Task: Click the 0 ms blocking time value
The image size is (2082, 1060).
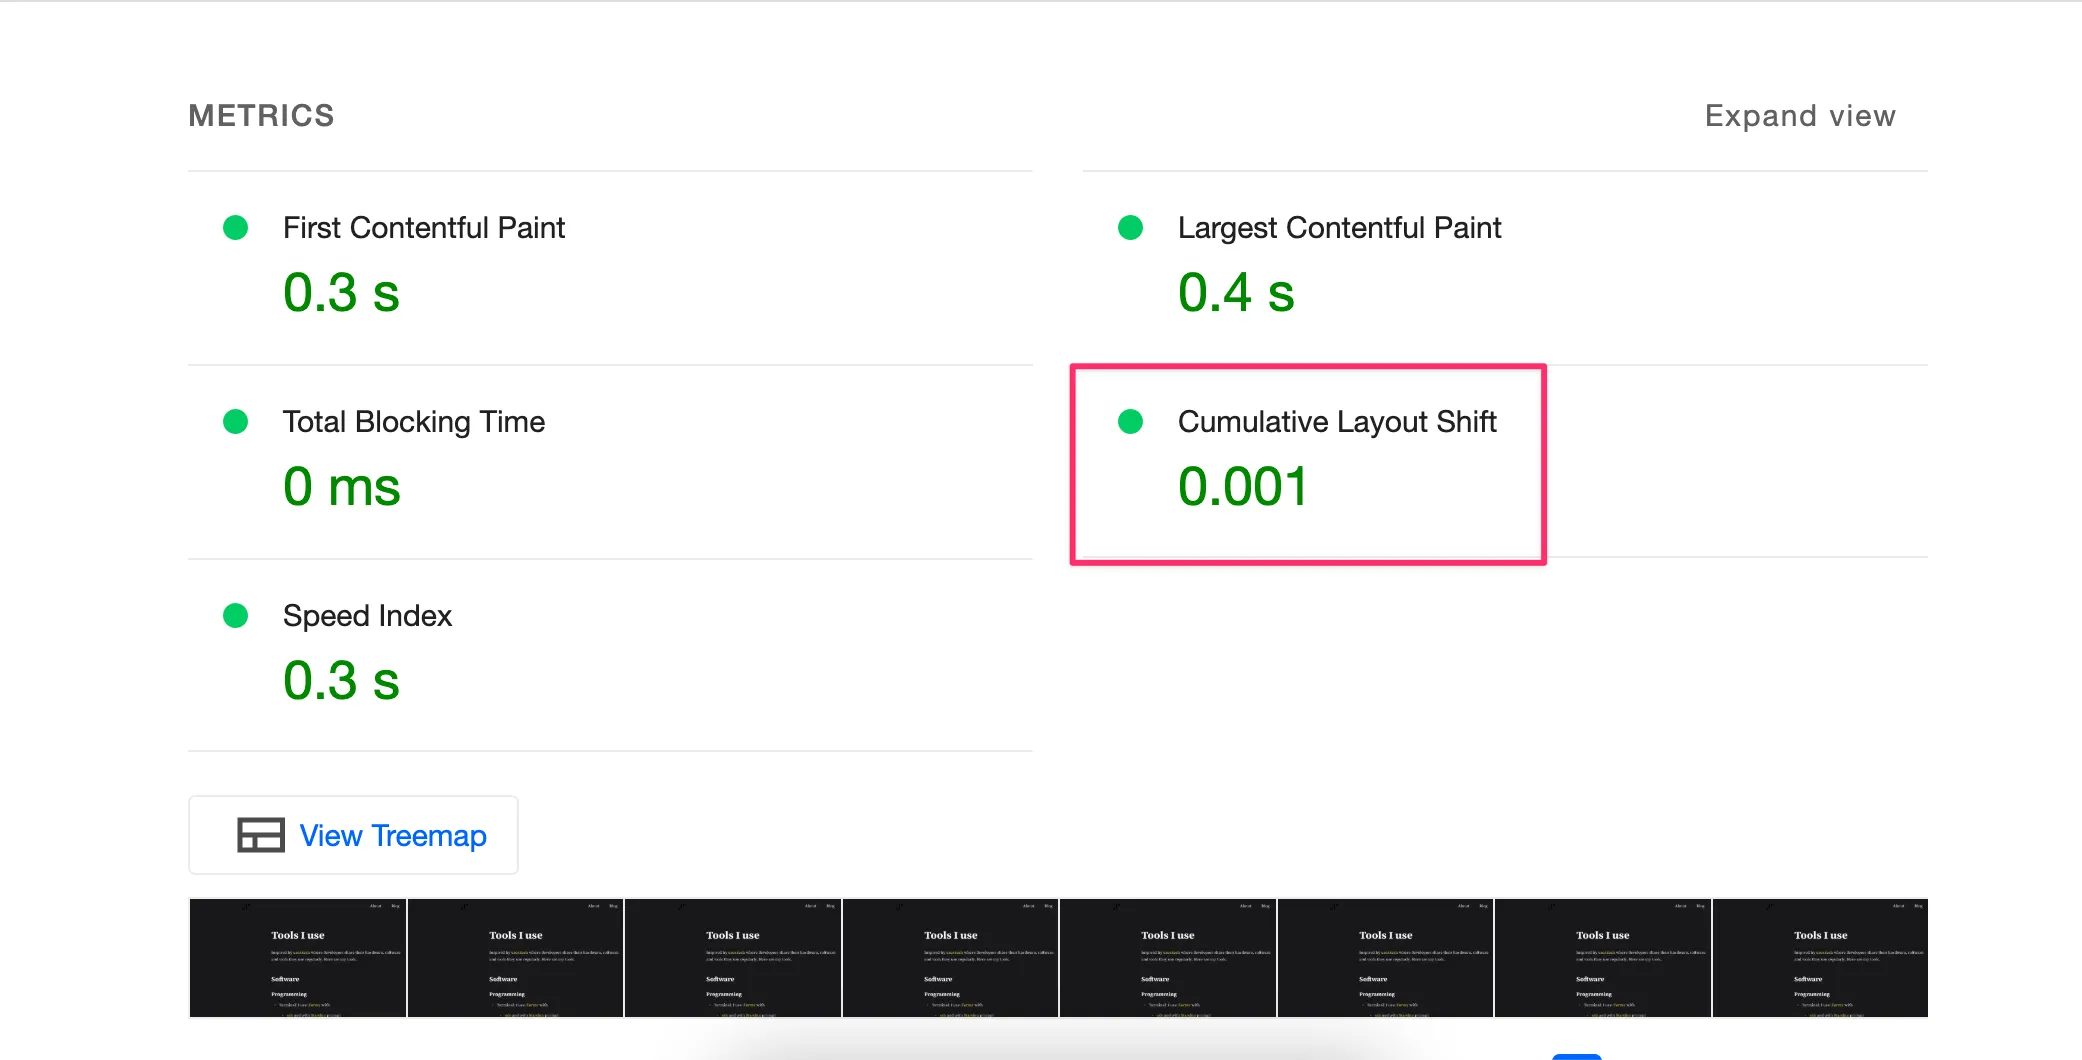Action: pyautogui.click(x=341, y=487)
